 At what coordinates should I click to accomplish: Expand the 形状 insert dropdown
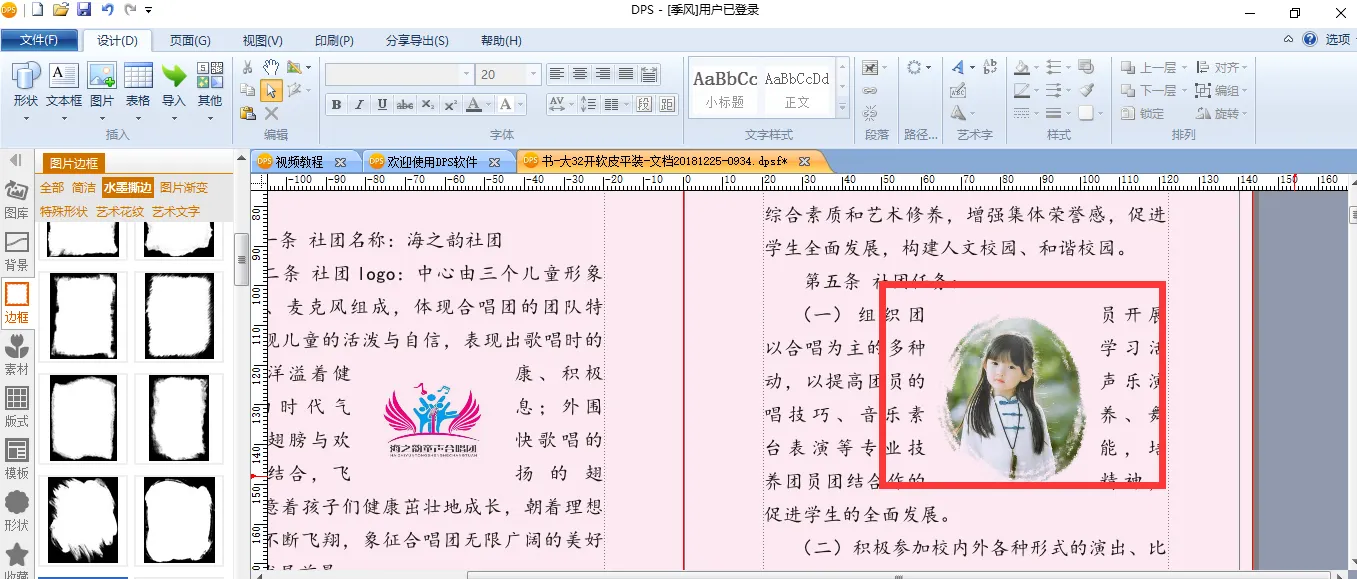pos(26,118)
